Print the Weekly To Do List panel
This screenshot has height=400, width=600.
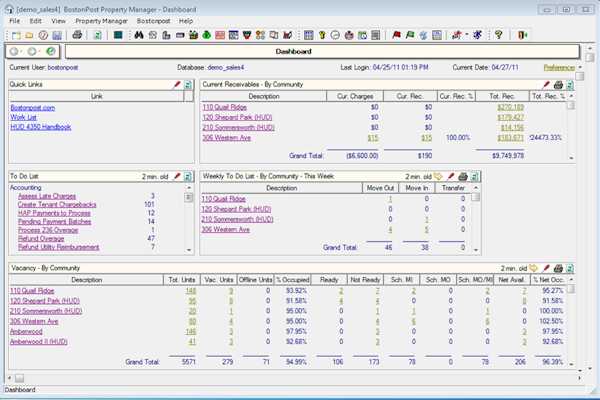[463, 176]
